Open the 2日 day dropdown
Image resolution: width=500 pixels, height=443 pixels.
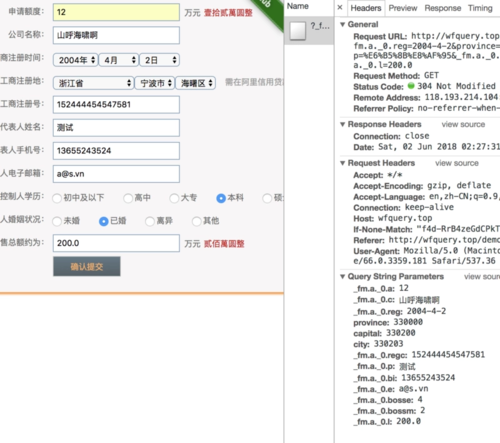pos(159,60)
